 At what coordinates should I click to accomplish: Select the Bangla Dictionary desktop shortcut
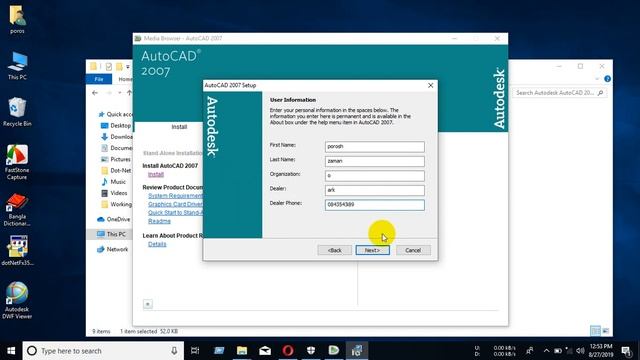point(17,209)
